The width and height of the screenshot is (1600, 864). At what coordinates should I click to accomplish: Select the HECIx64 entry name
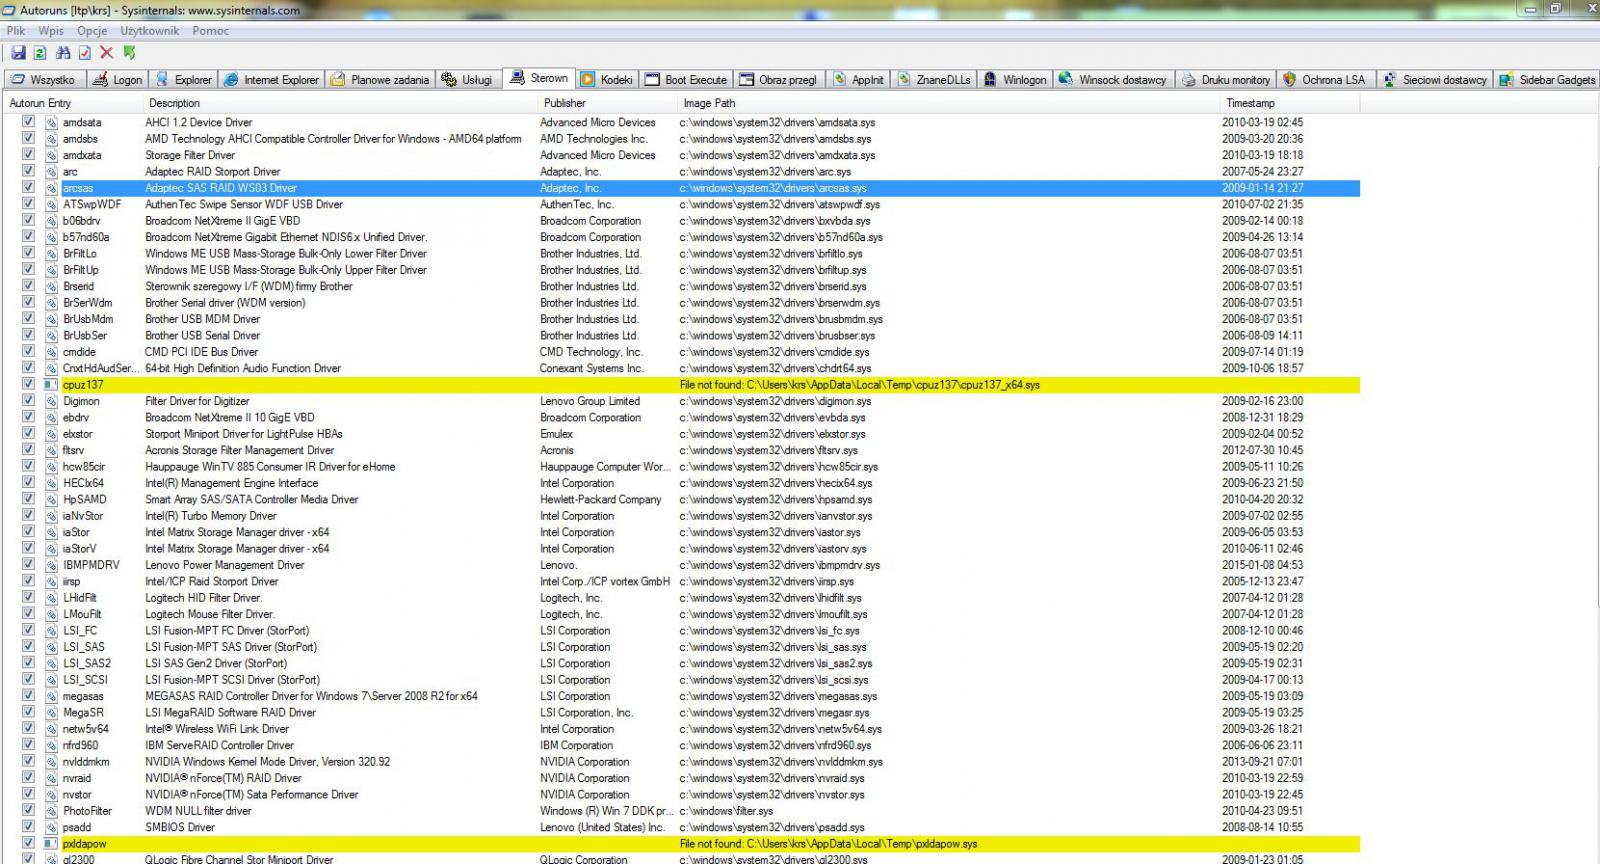click(x=83, y=483)
